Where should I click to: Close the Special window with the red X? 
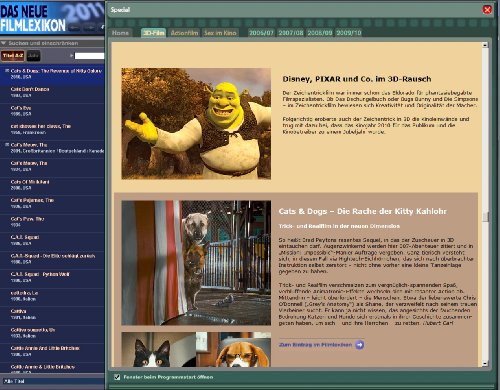(487, 10)
